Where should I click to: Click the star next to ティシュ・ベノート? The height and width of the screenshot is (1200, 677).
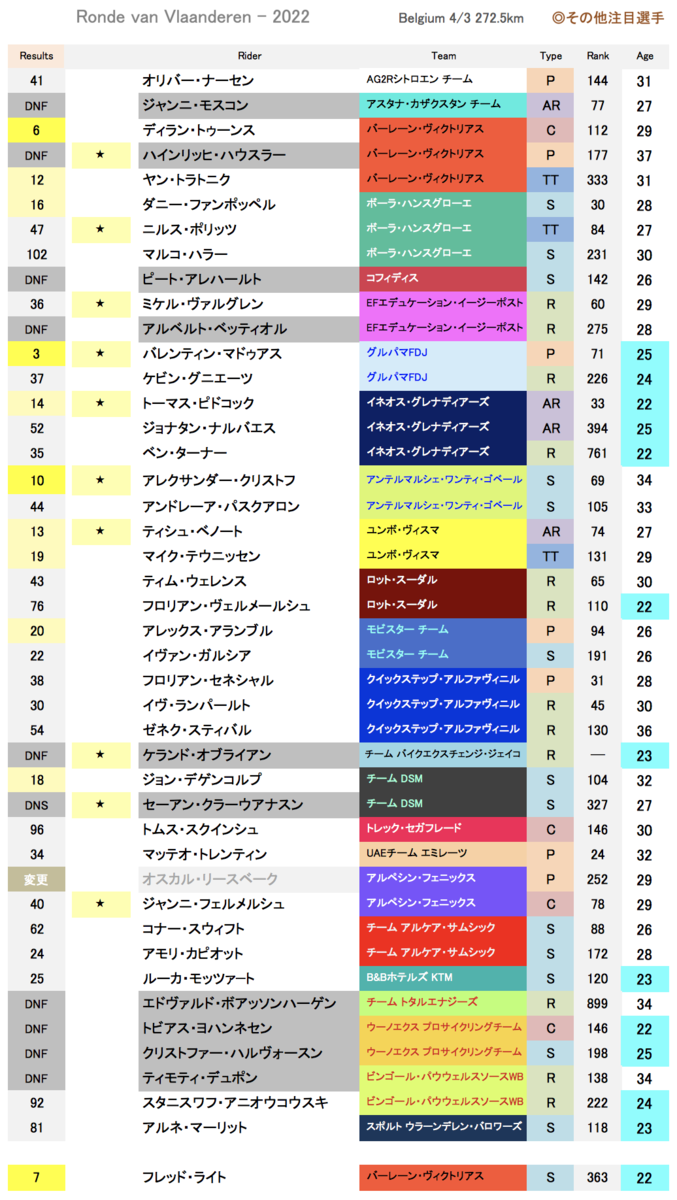(x=101, y=531)
